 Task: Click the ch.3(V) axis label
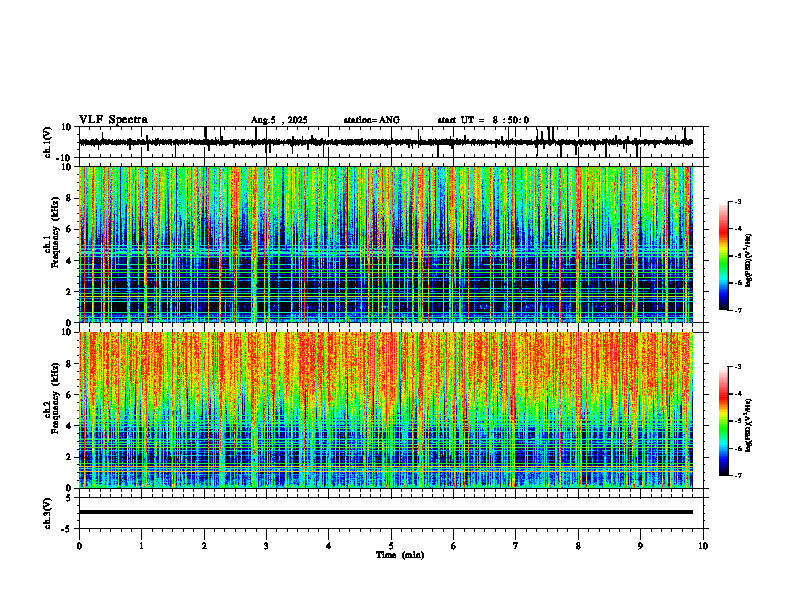click(48, 513)
